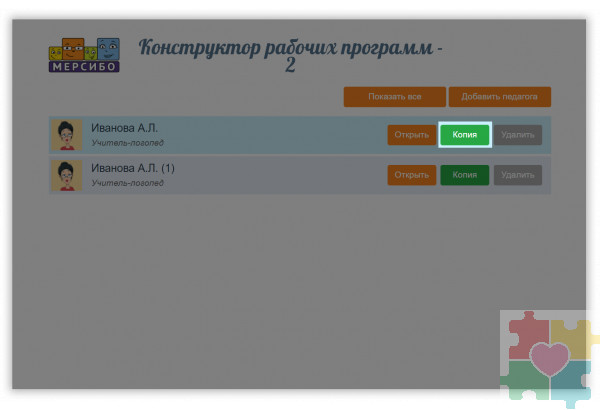Select the name Иванова А.Л. in first row
The height and width of the screenshot is (410, 600).
tap(124, 128)
